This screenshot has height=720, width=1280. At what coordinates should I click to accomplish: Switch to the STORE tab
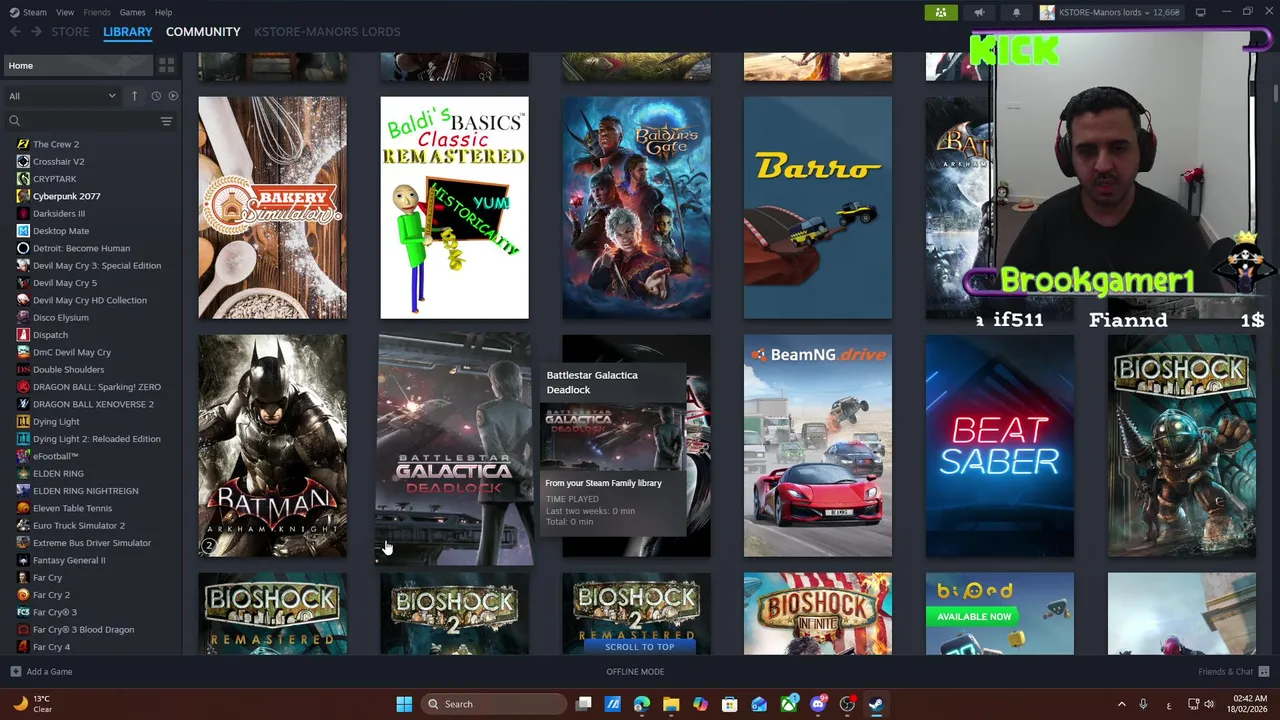coord(70,32)
